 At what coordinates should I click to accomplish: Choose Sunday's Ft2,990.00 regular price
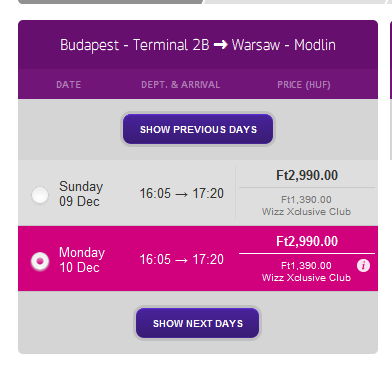tap(307, 175)
